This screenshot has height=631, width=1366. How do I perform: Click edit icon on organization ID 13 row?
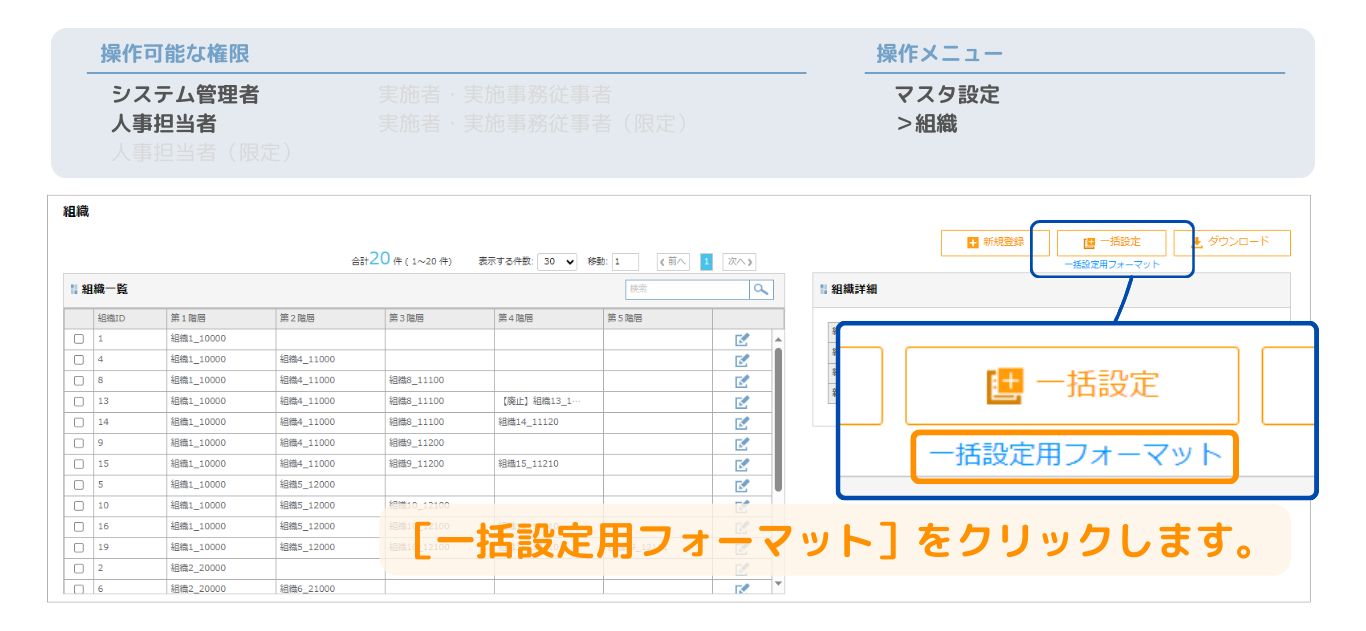(x=741, y=402)
